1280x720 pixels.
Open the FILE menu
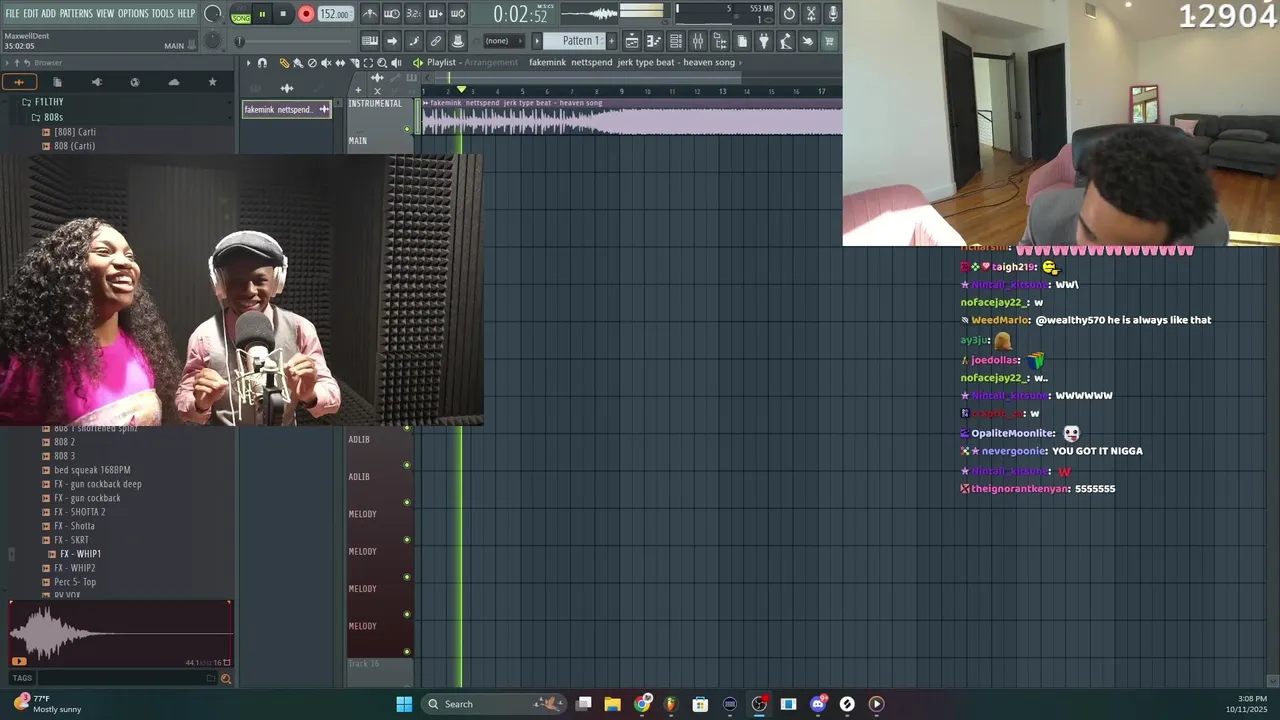(12, 13)
